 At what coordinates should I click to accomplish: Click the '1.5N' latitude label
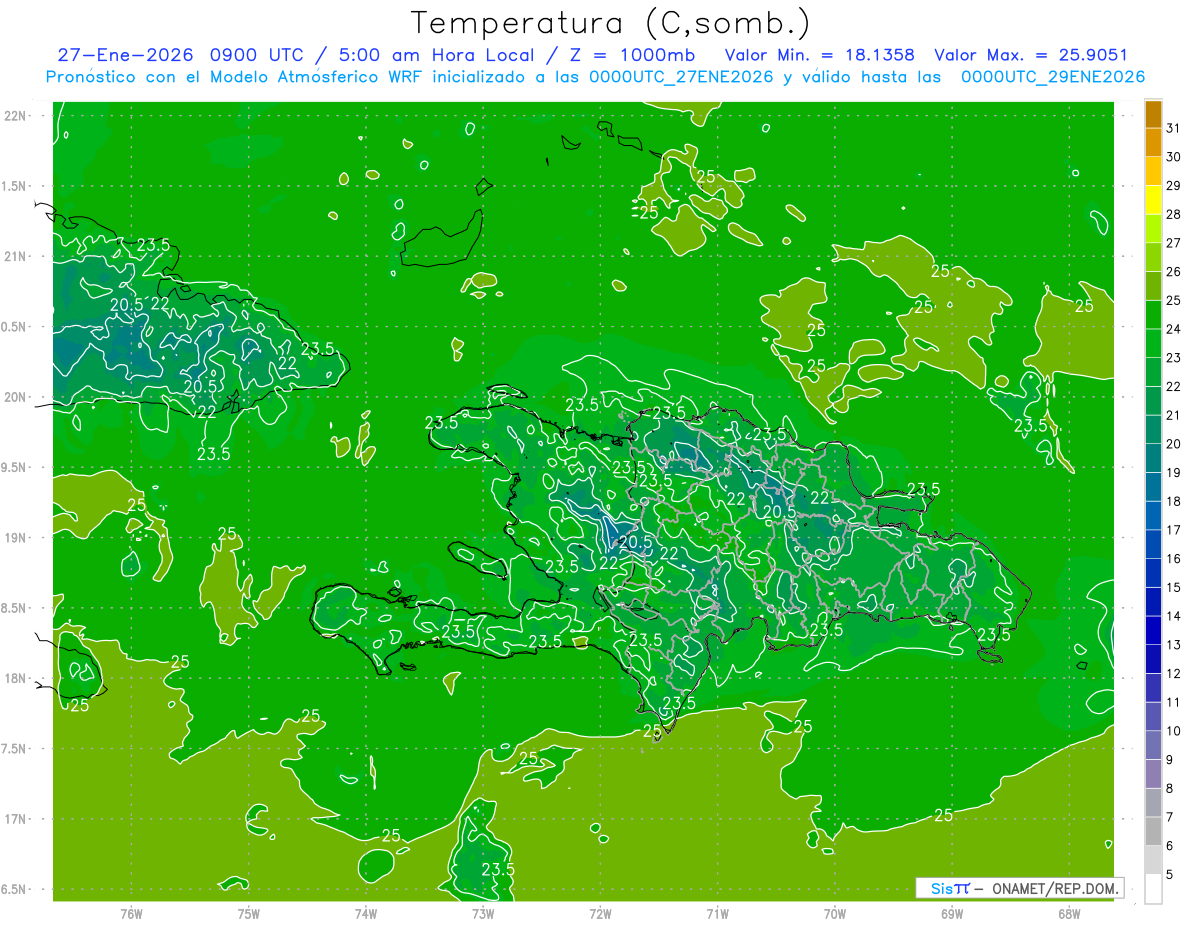tap(15, 186)
